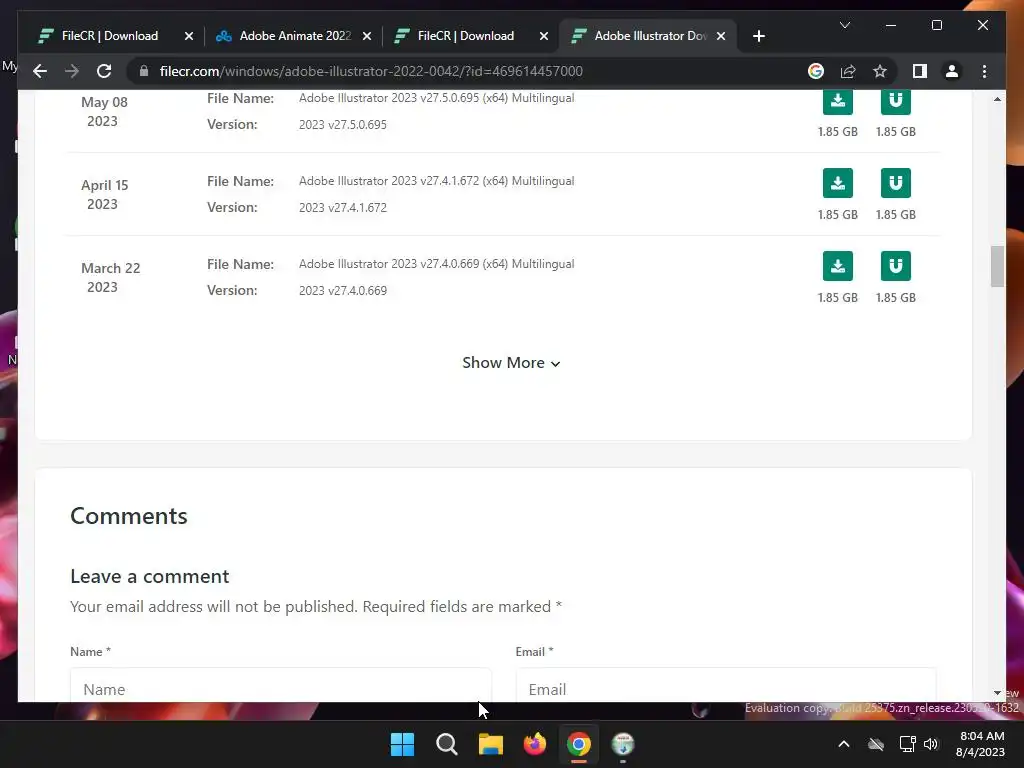Click scrollbar up arrow

pyautogui.click(x=997, y=99)
